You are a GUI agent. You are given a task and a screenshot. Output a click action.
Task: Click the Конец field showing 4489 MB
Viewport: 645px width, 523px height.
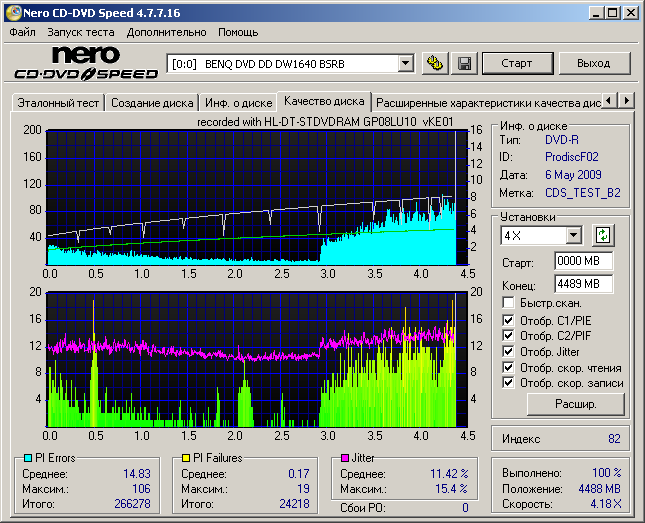(x=583, y=283)
